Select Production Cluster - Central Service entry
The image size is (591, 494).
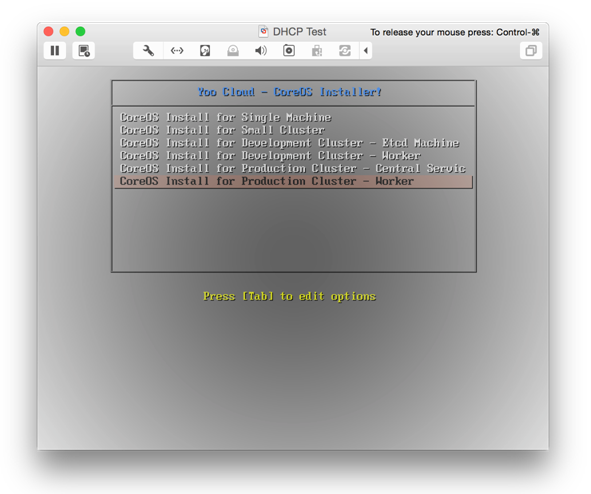[292, 168]
